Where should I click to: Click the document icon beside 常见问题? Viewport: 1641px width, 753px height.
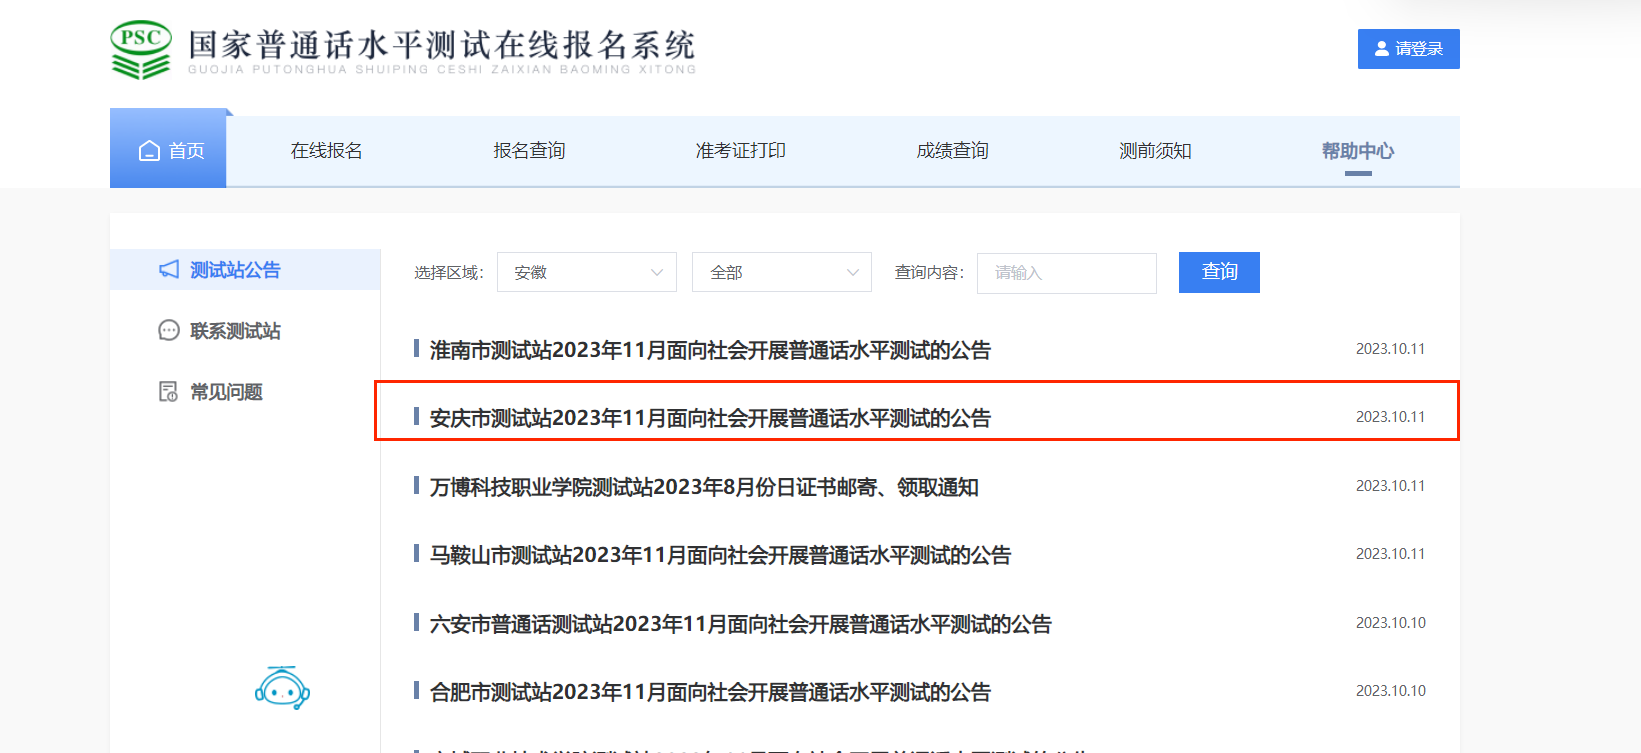coord(169,392)
